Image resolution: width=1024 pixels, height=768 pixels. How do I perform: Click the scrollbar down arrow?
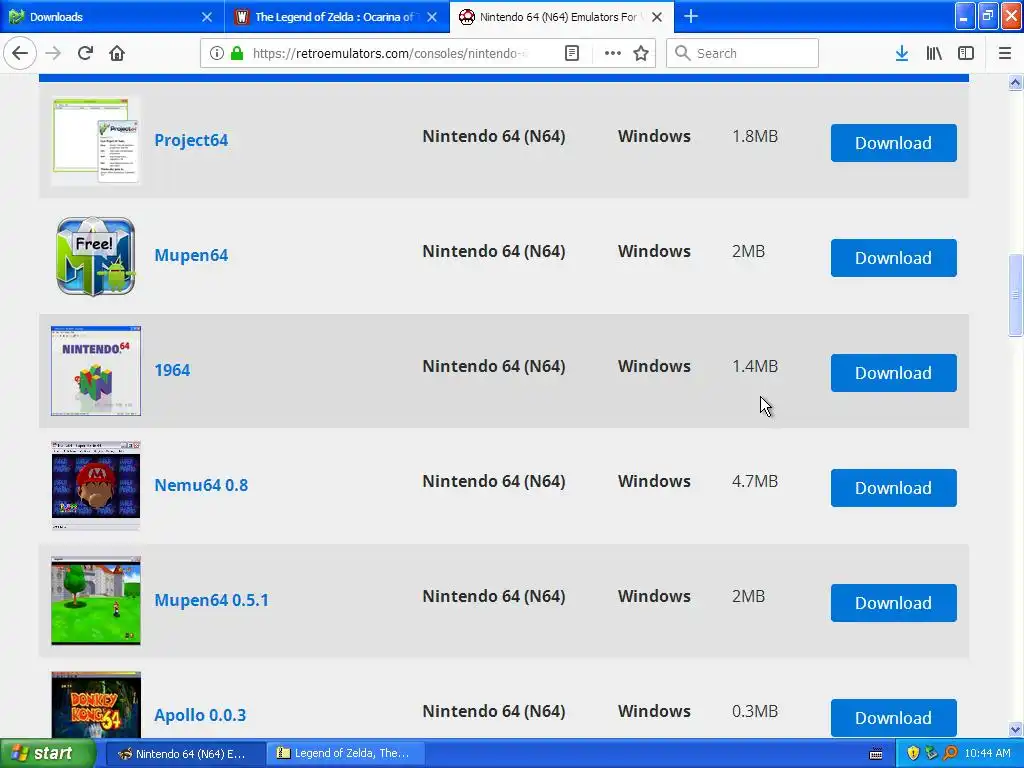click(1016, 729)
